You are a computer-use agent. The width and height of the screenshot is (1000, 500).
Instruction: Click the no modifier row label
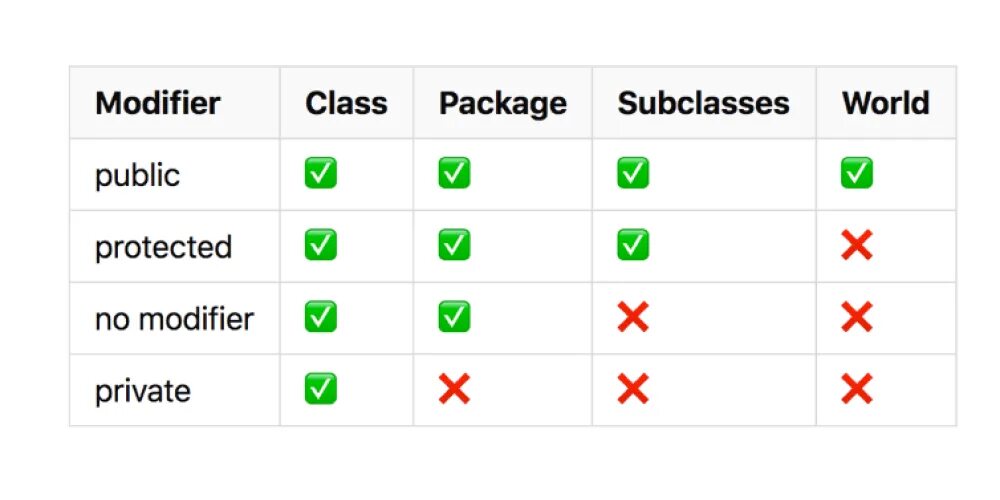[x=174, y=319]
